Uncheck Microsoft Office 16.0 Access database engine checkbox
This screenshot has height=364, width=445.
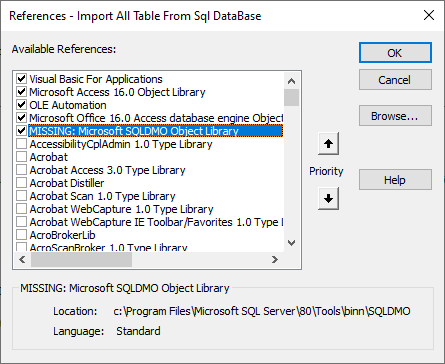(21, 118)
